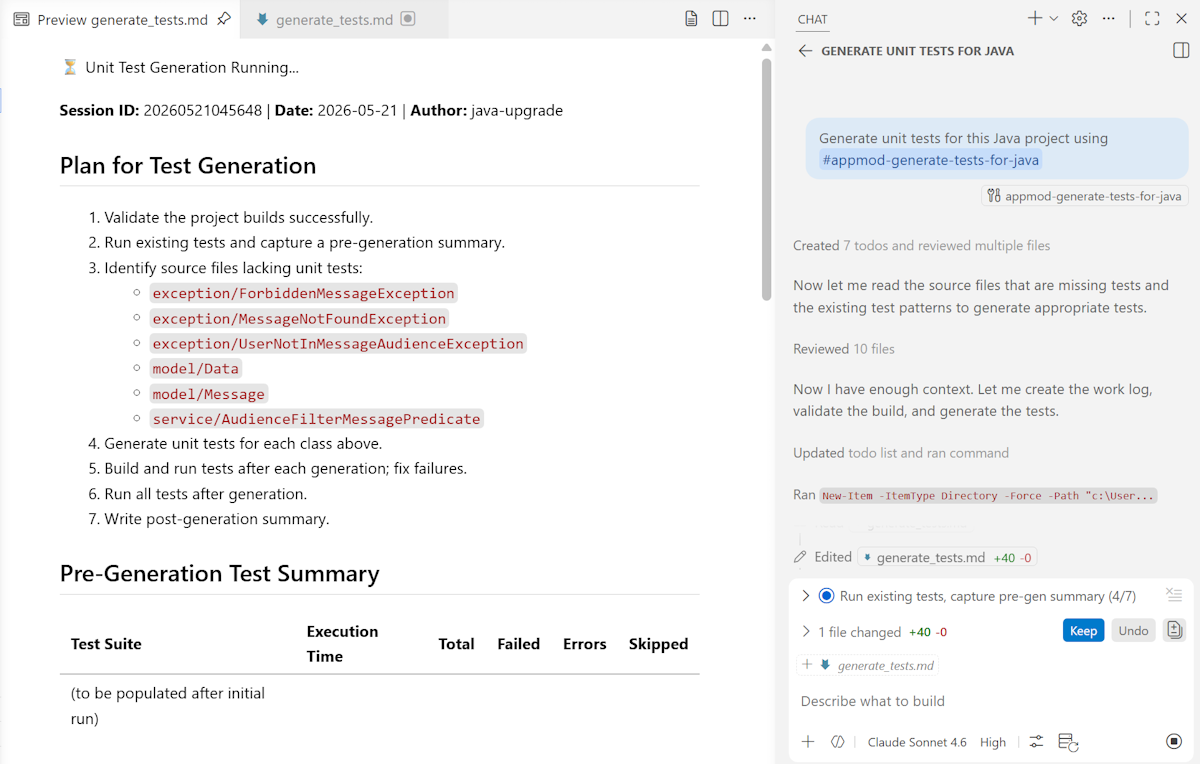Expand the 1 file changed section
Image resolution: width=1200 pixels, height=764 pixels.
coord(806,632)
